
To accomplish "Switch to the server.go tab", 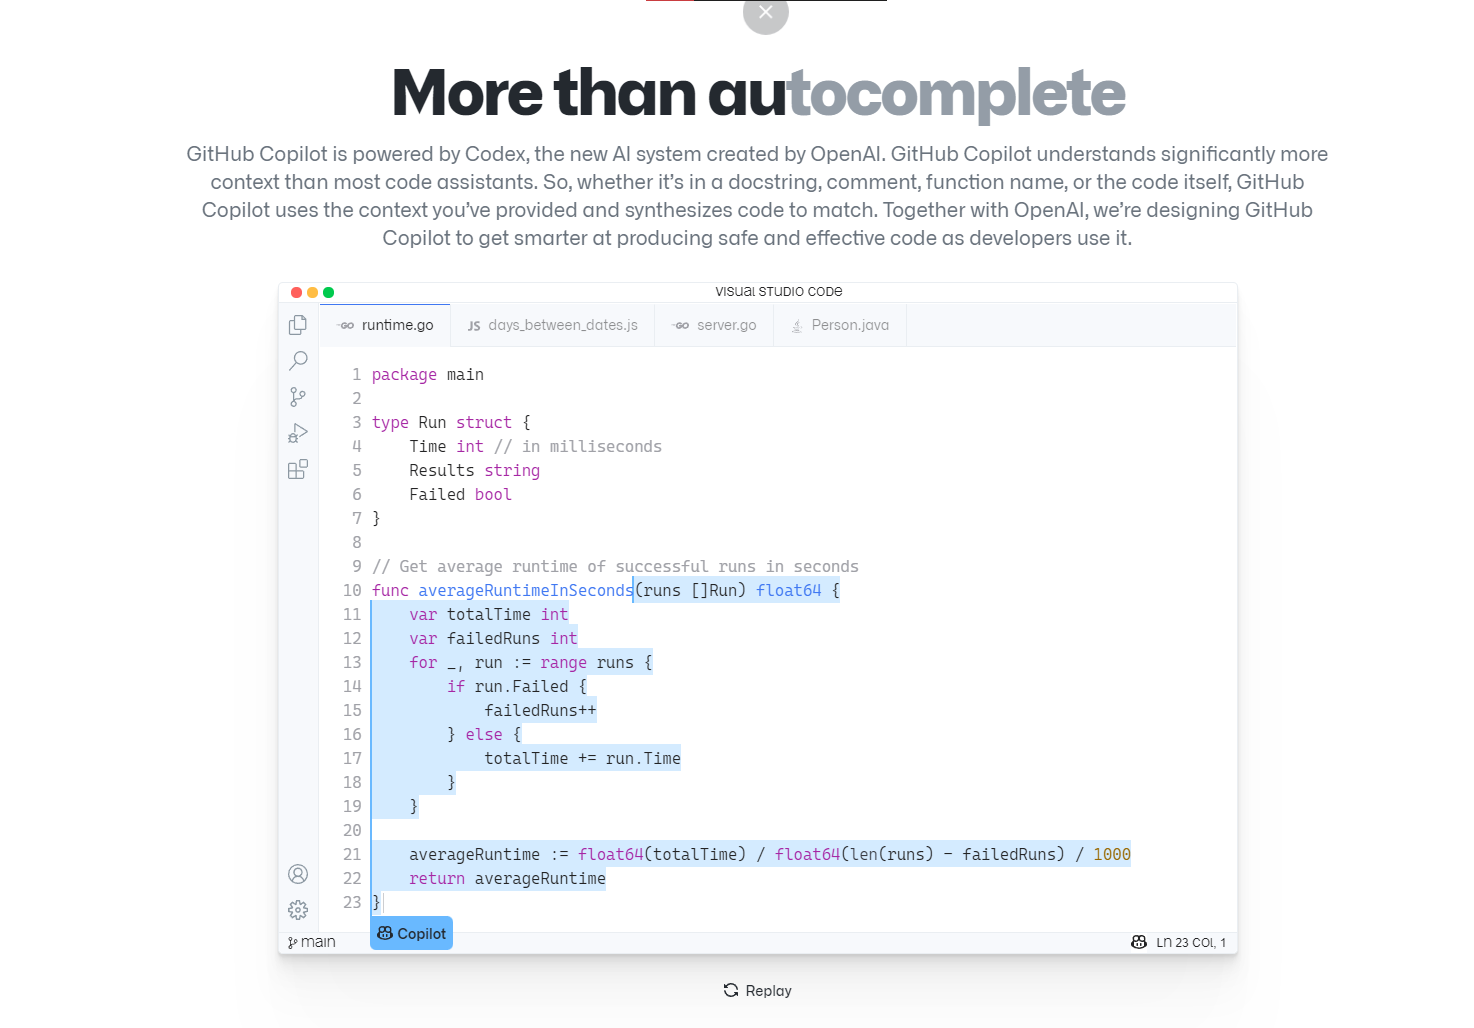I will (x=715, y=325).
